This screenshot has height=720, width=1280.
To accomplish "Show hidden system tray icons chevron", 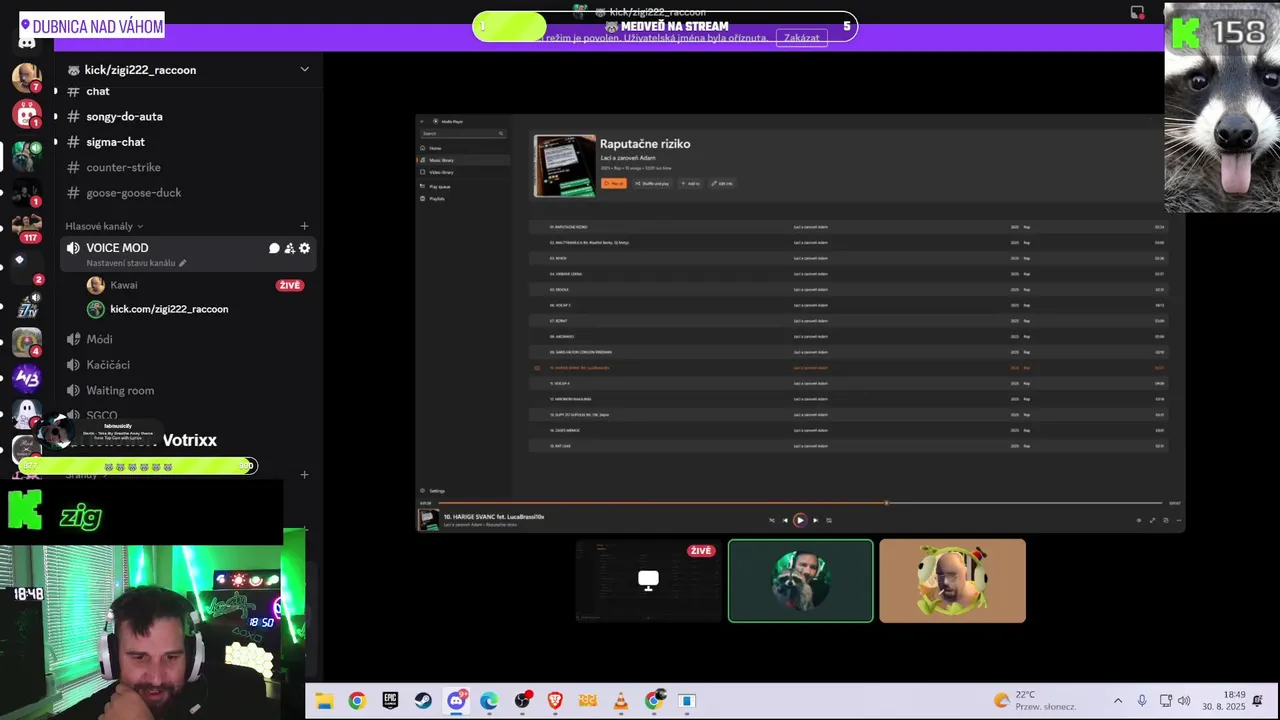I will (x=1117, y=701).
